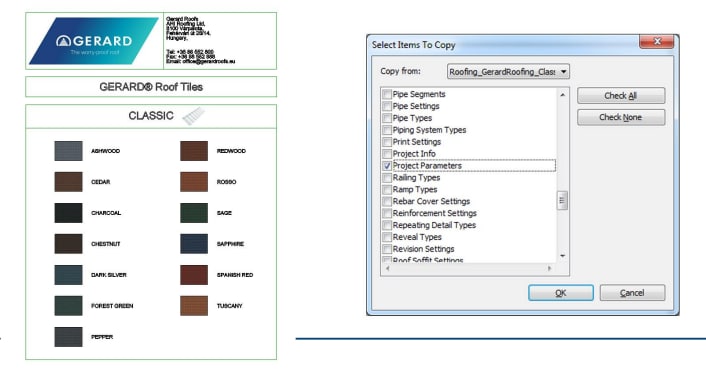706x391 pixels.
Task: Check the Ramp Types checkbox
Action: click(387, 190)
